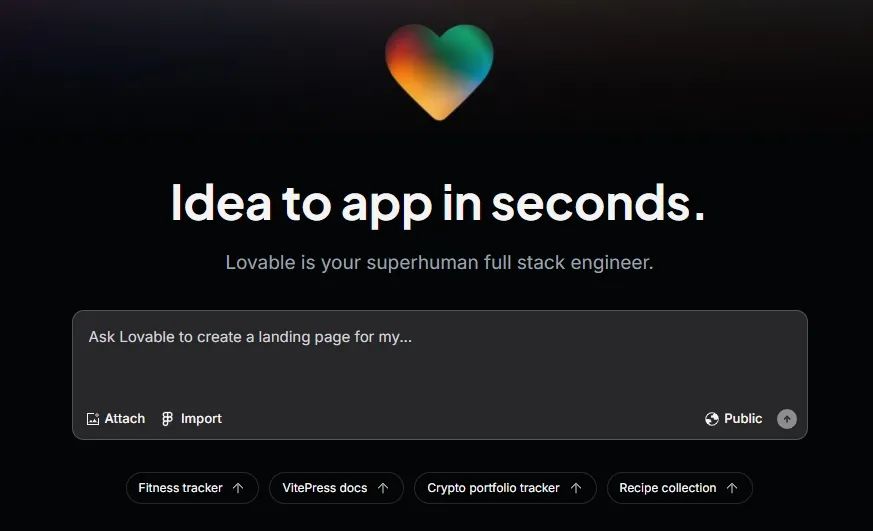The width and height of the screenshot is (873, 531).
Task: Pick the Crypto portfolio tracker suggestion
Action: click(x=493, y=488)
